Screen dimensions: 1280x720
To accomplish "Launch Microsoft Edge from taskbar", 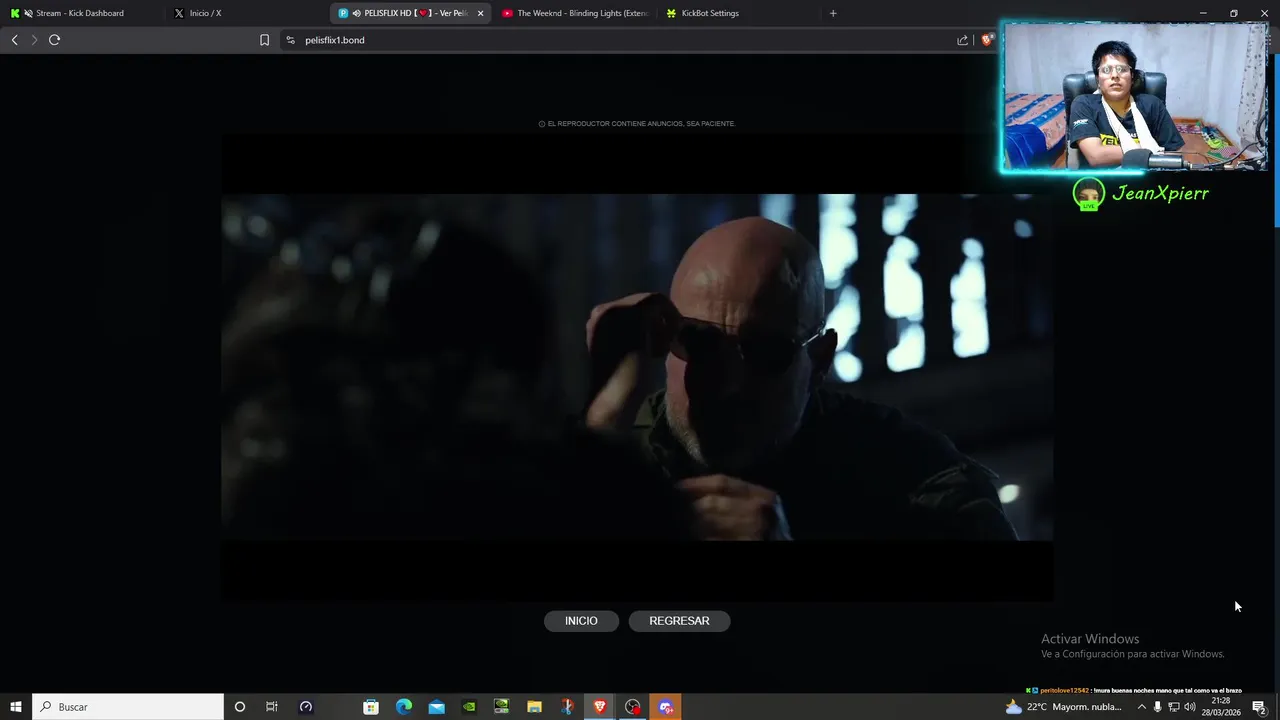I will point(404,707).
